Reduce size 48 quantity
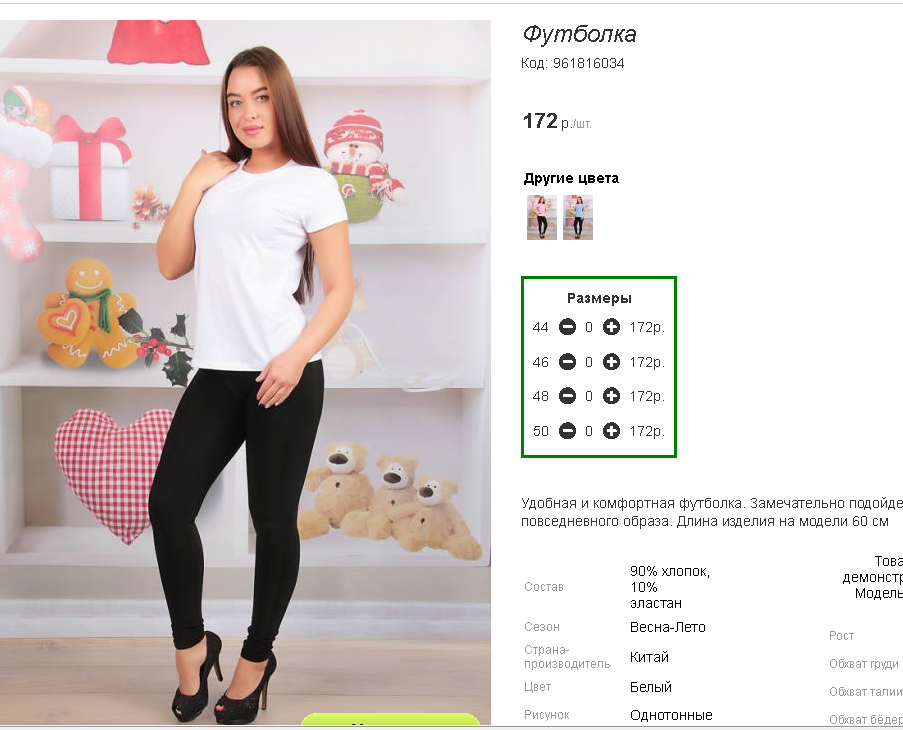903x730 pixels. tap(567, 396)
